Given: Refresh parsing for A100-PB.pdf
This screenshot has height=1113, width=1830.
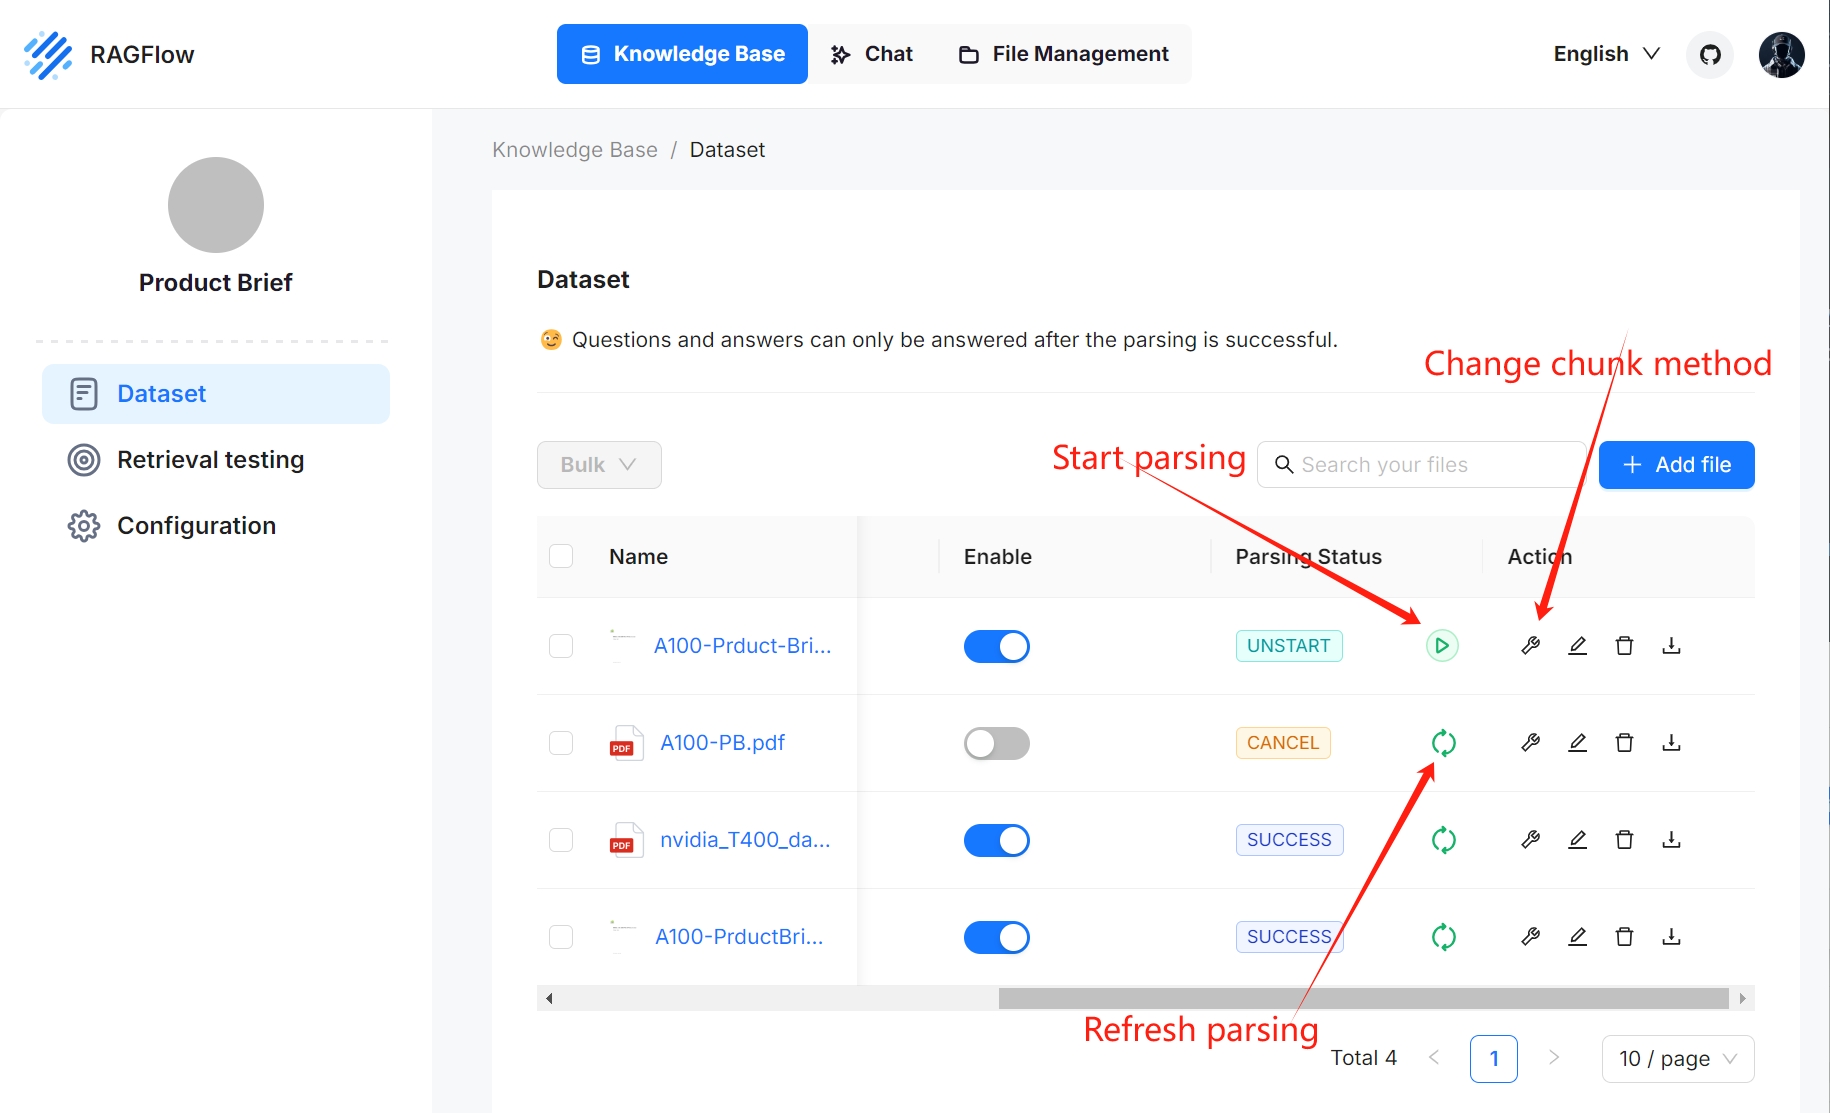Looking at the screenshot, I should coord(1443,743).
